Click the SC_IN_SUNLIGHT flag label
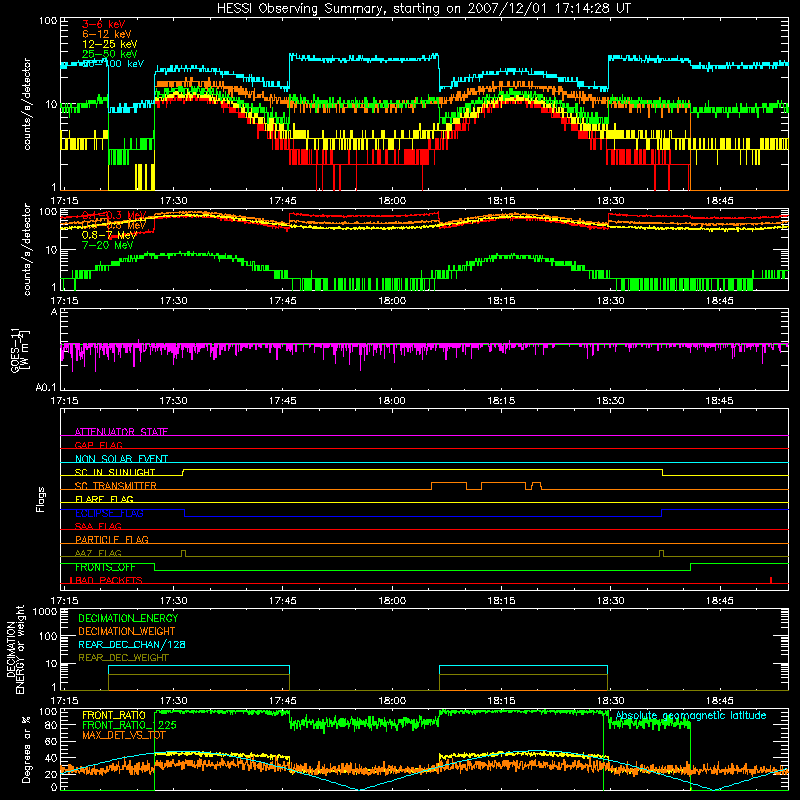 pyautogui.click(x=115, y=472)
